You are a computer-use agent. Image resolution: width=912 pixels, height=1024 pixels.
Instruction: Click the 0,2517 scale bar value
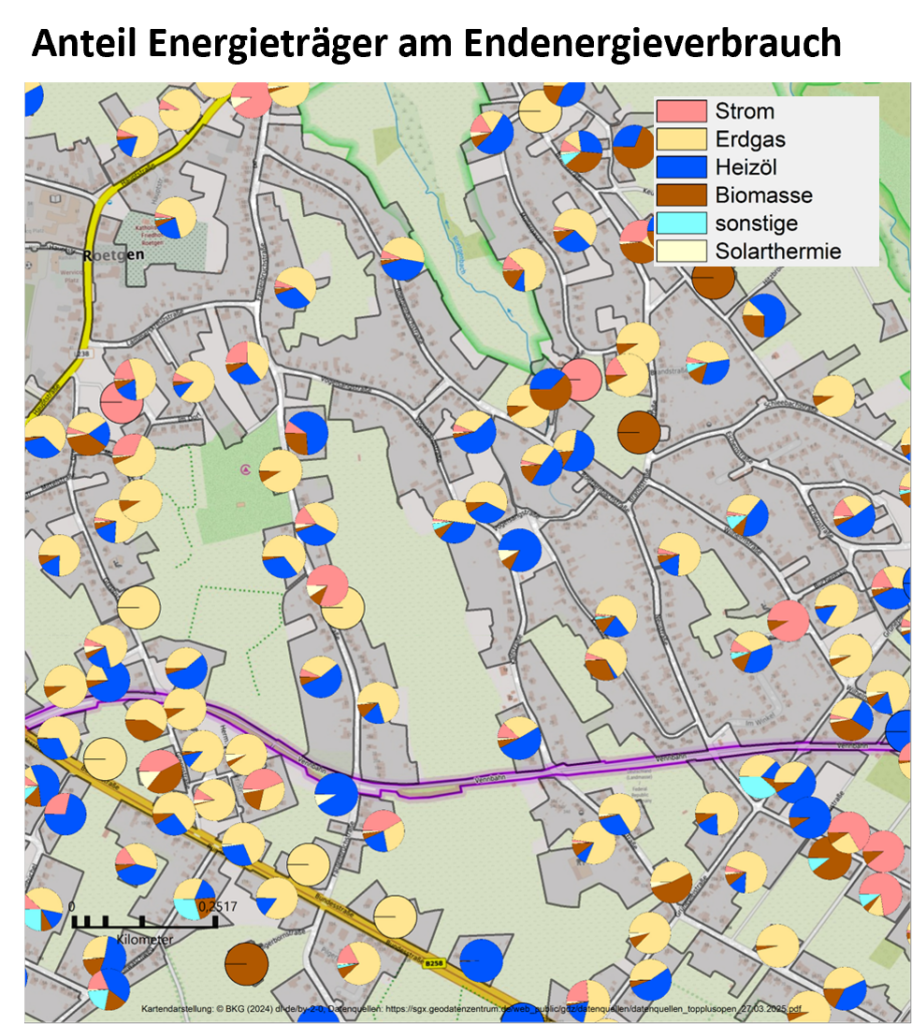coord(217,906)
